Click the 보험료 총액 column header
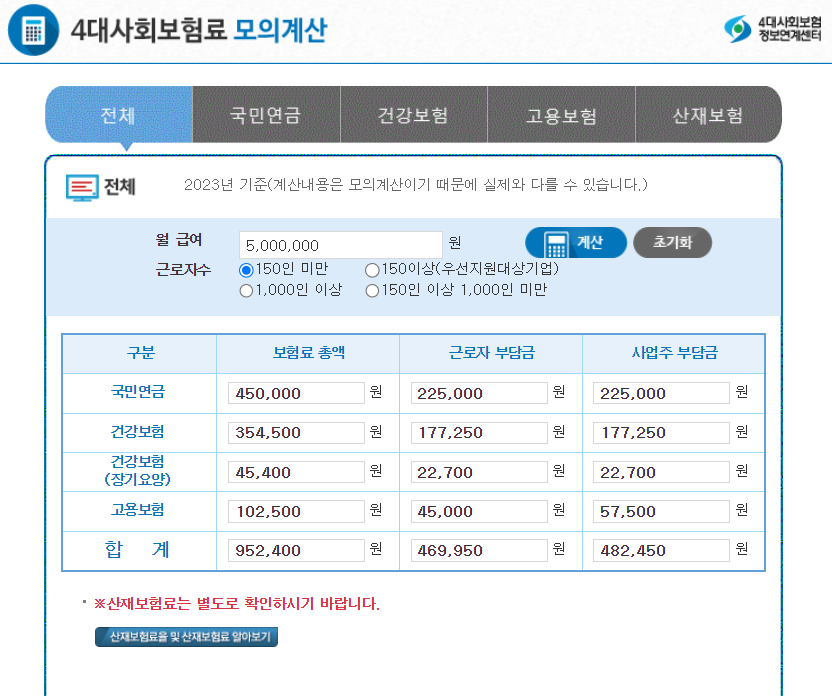832x696 pixels. 309,353
